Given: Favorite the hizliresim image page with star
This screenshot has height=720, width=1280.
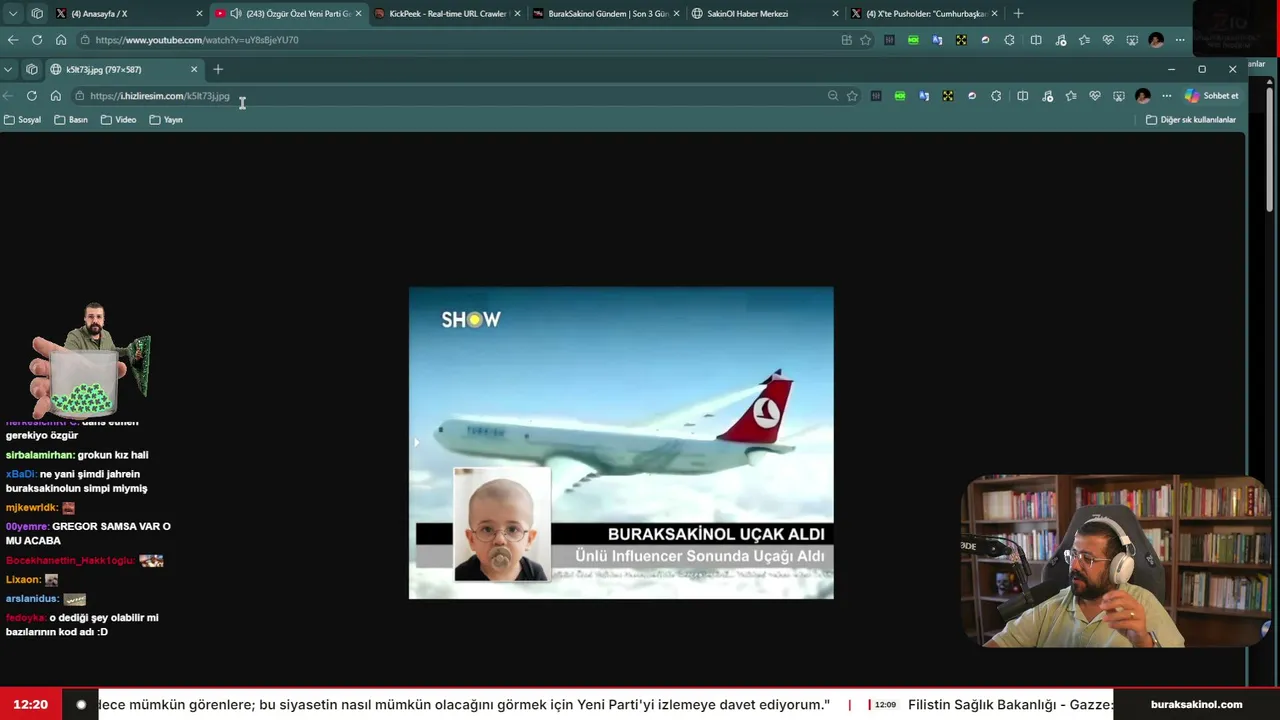Looking at the screenshot, I should [852, 96].
